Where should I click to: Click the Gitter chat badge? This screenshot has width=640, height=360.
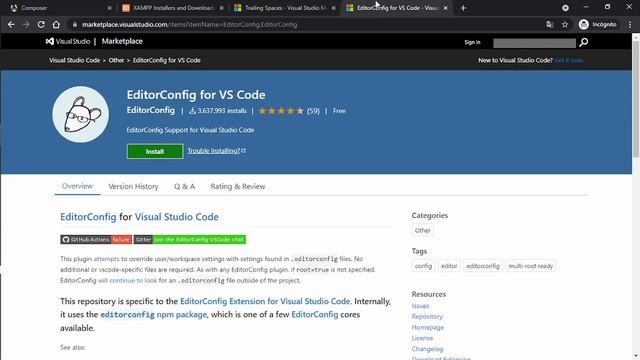coord(190,240)
